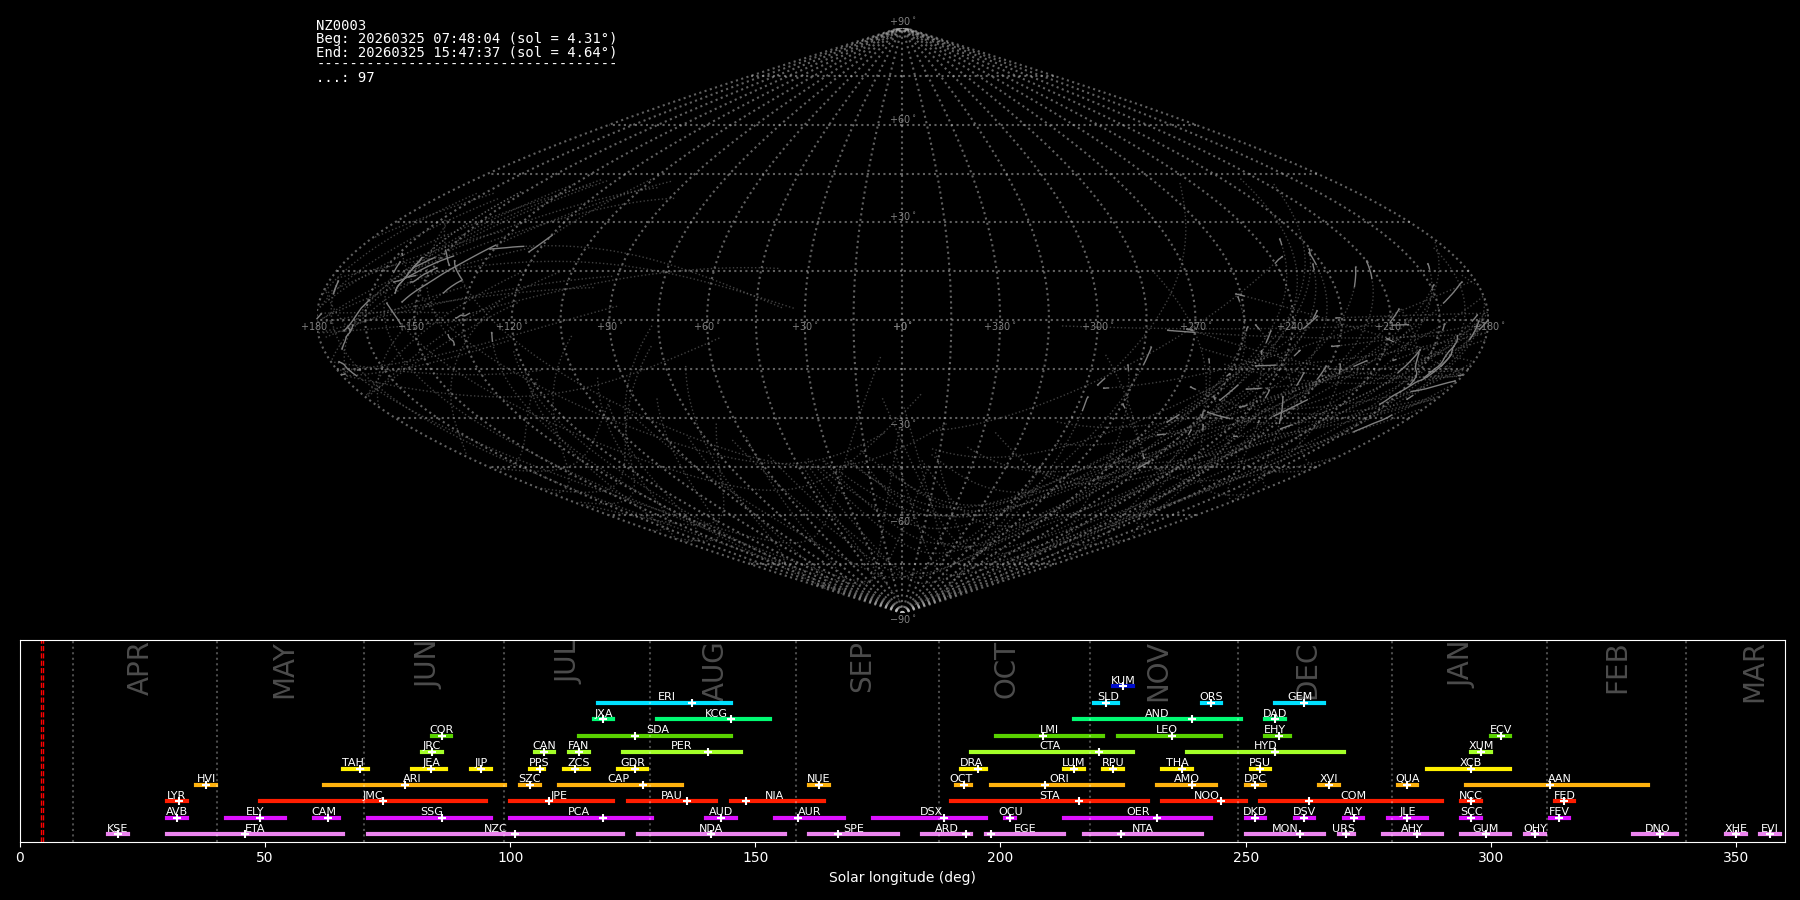Click the PER shower label
Image resolution: width=1800 pixels, height=900 pixels.
[x=681, y=746]
